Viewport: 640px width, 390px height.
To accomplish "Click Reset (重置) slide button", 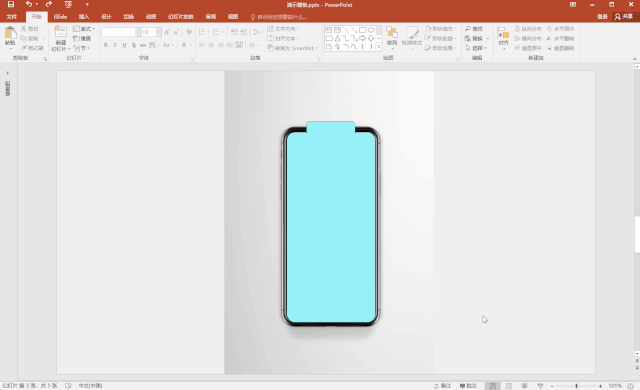I will coord(82,38).
